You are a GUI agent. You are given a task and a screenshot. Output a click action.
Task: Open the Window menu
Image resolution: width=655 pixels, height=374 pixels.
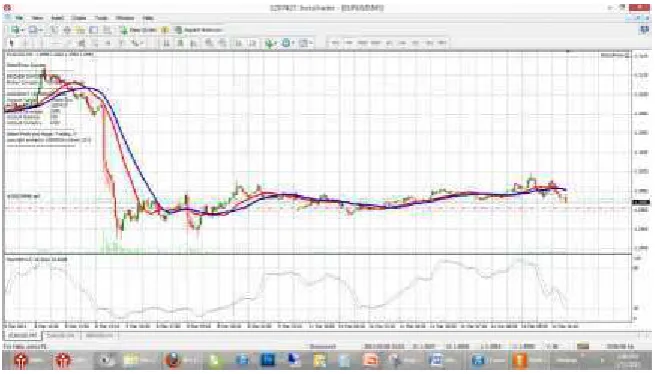[x=124, y=18]
